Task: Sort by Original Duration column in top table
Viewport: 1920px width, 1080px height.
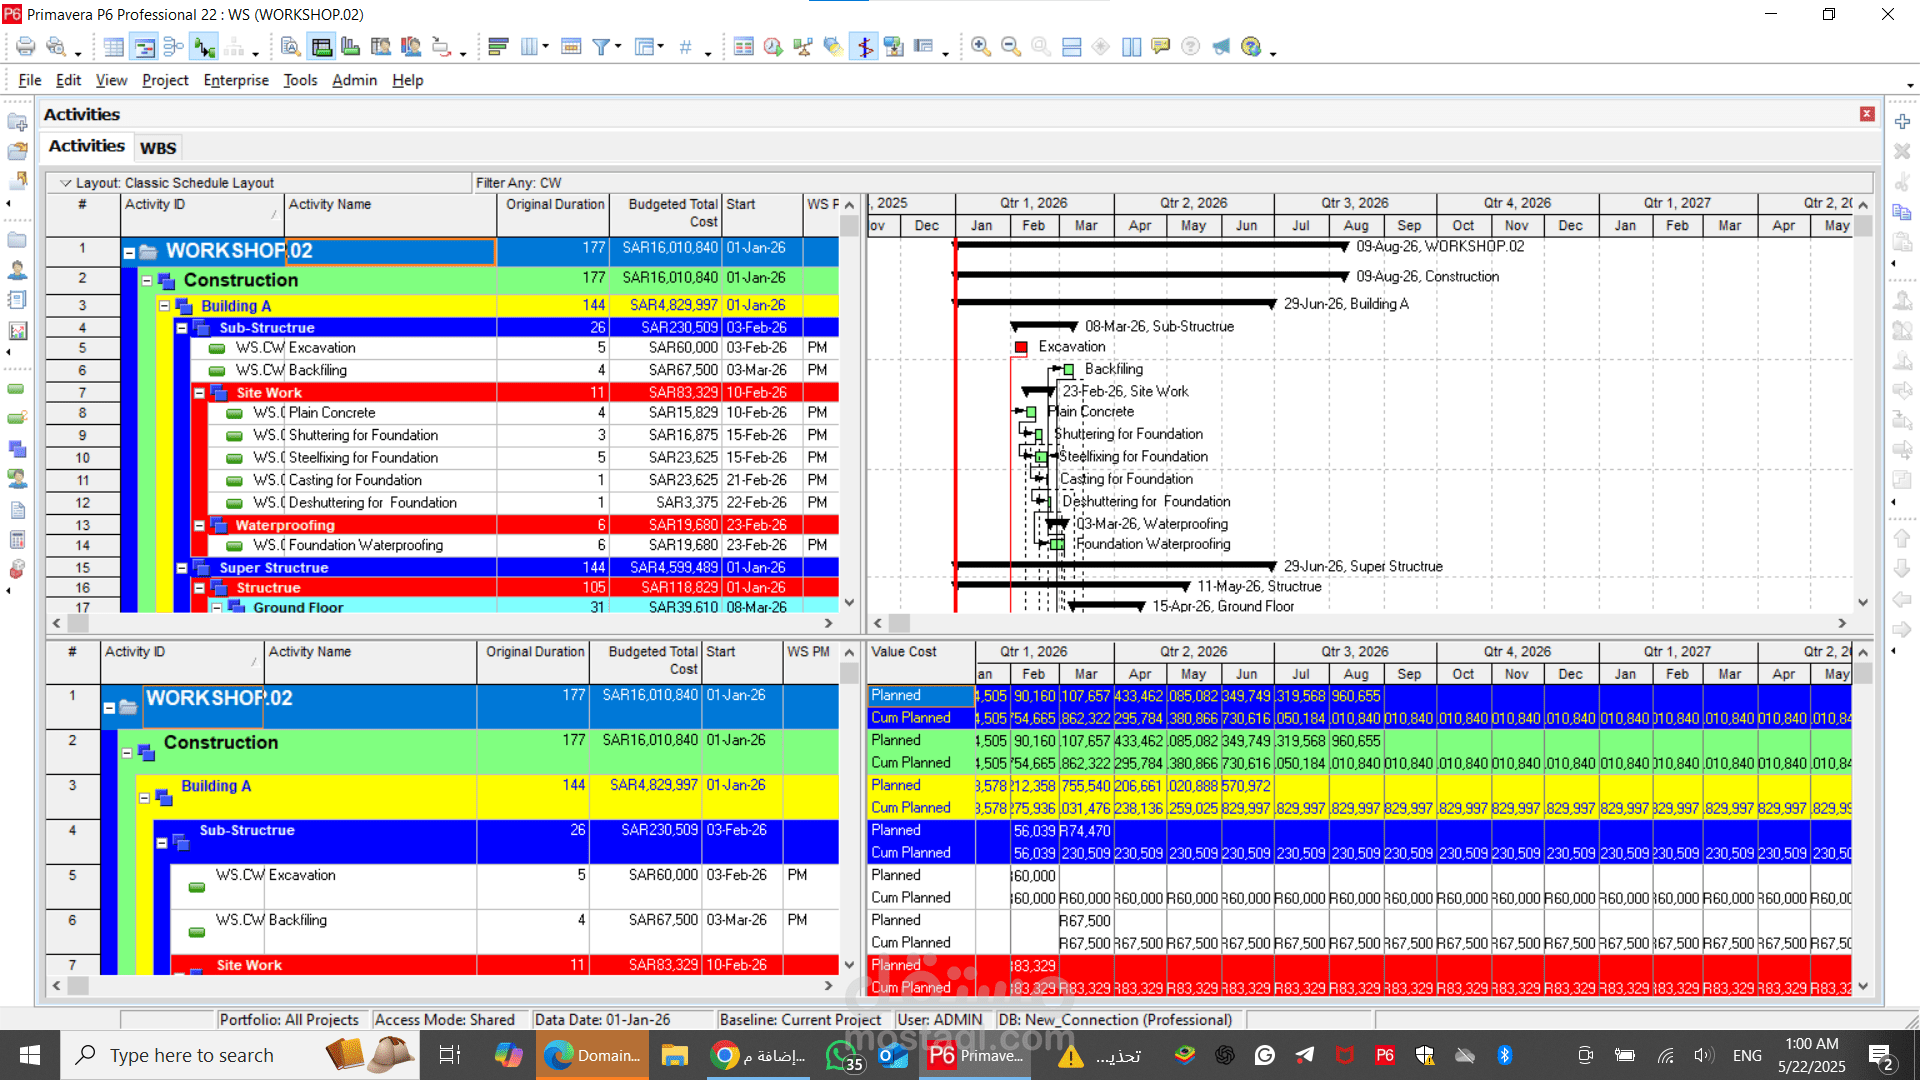Action: click(x=554, y=214)
